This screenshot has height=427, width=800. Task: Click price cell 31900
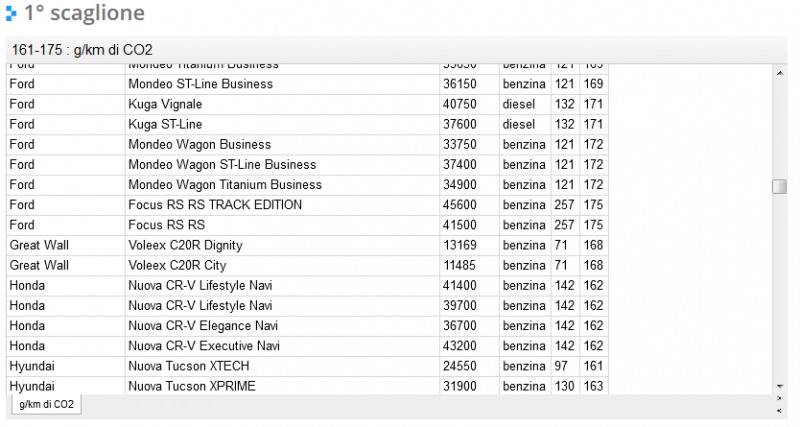470,386
